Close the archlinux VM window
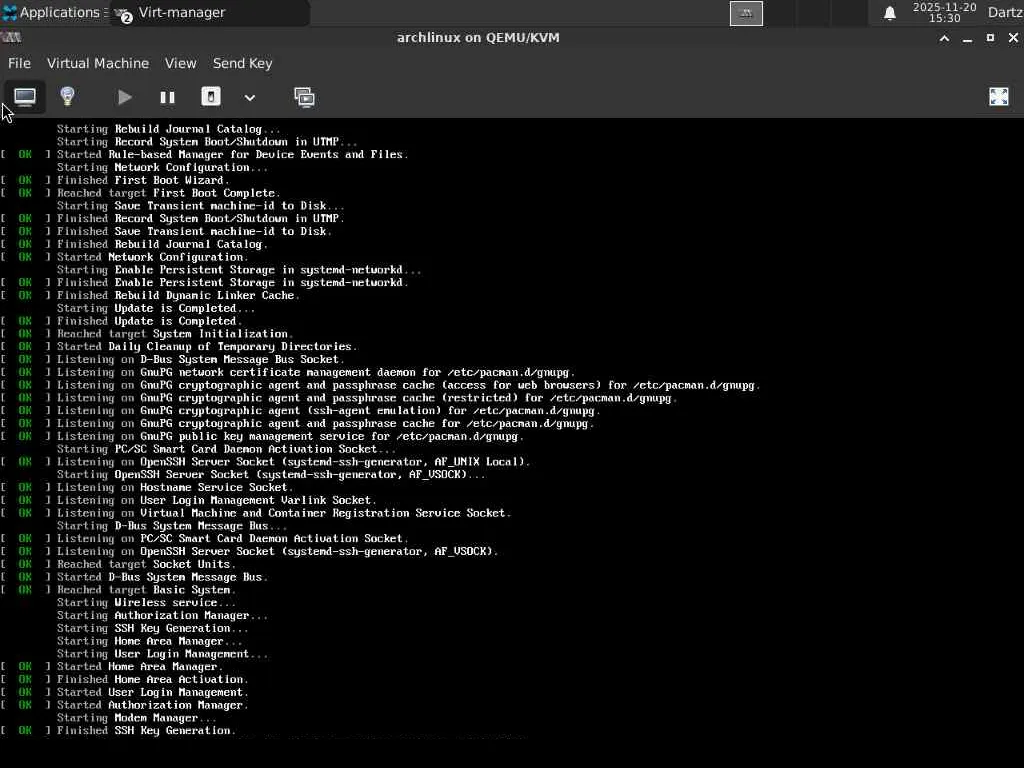Viewport: 1024px width, 768px height. coord(1013,38)
